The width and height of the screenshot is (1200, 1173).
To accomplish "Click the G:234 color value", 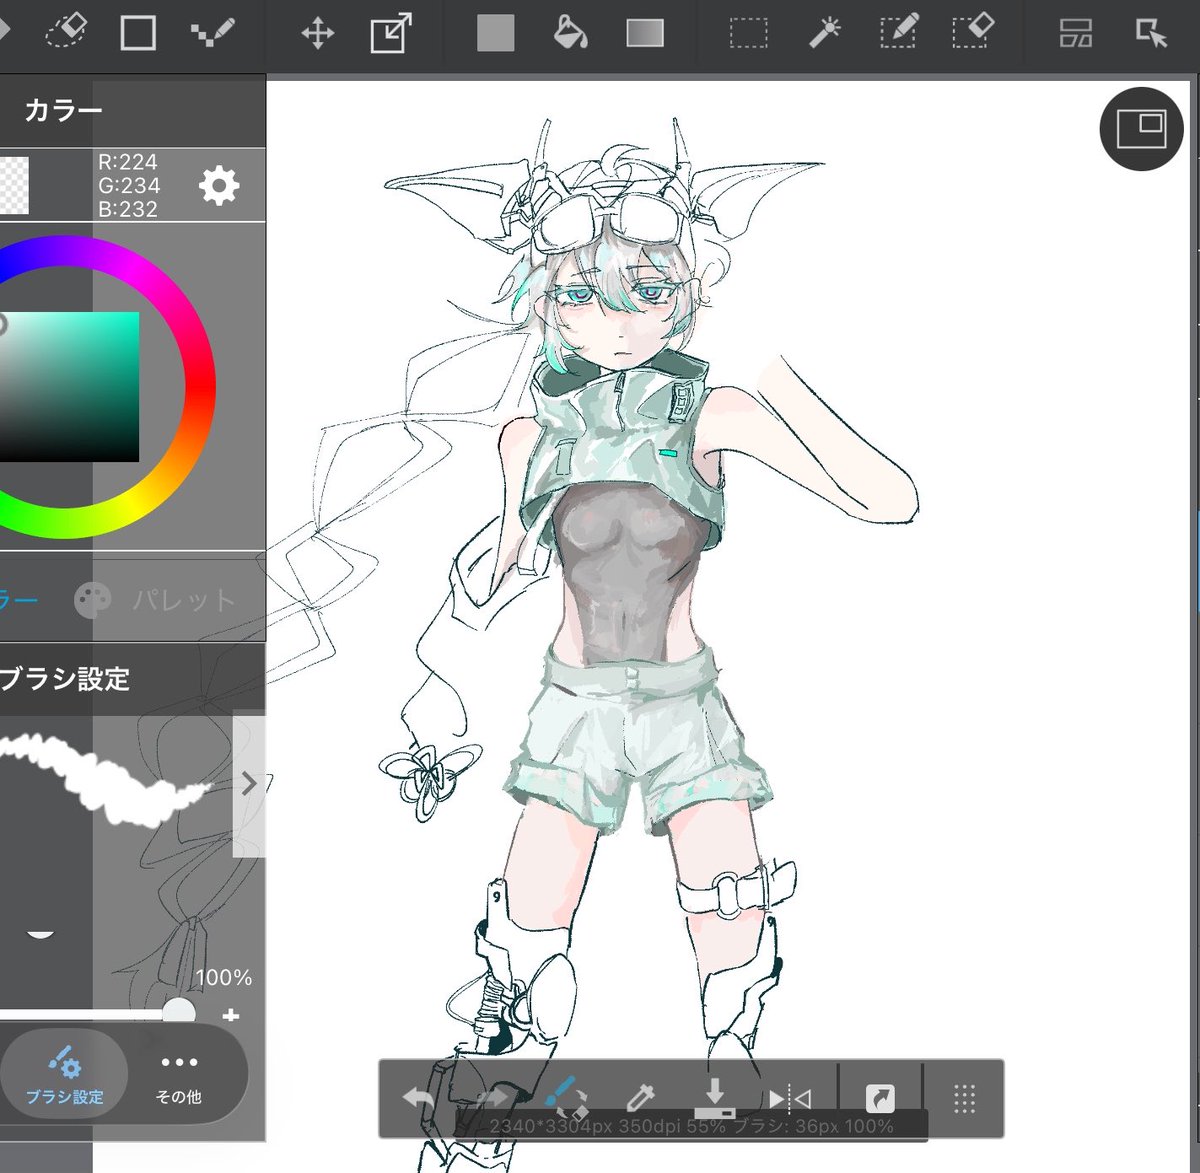I will pos(129,185).
